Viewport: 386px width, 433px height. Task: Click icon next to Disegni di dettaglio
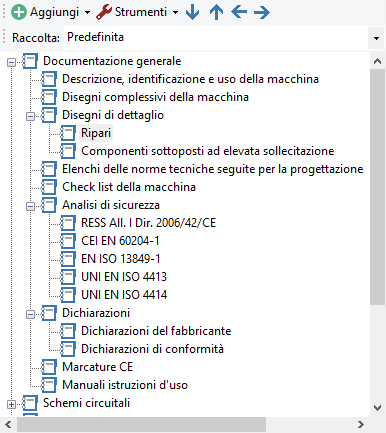pyautogui.click(x=49, y=115)
